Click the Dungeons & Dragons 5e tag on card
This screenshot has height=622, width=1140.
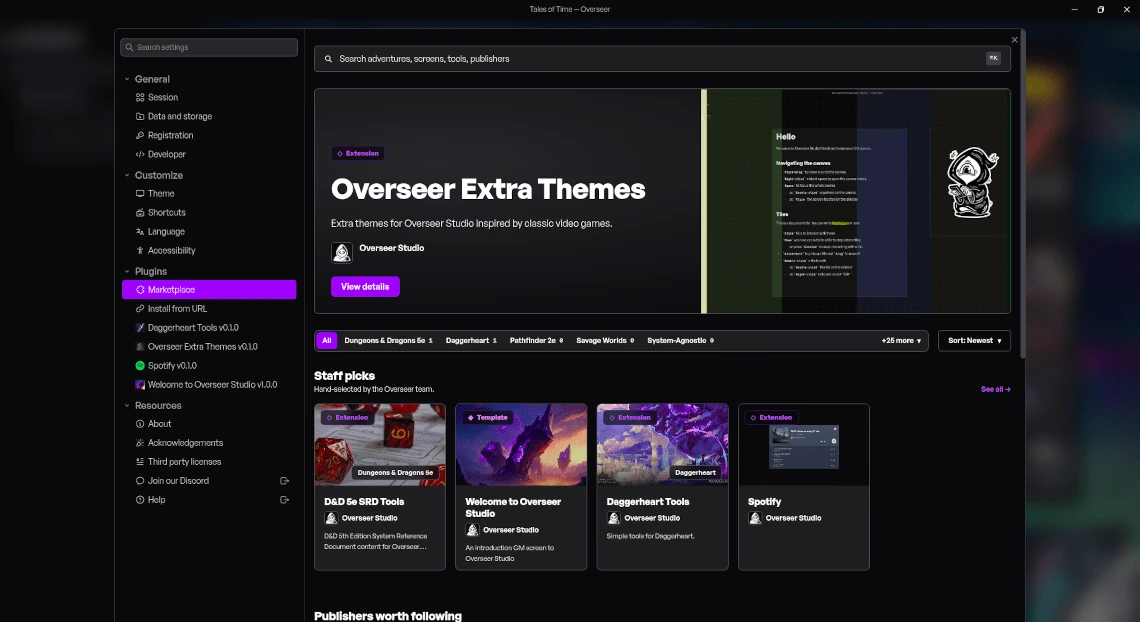tap(395, 472)
